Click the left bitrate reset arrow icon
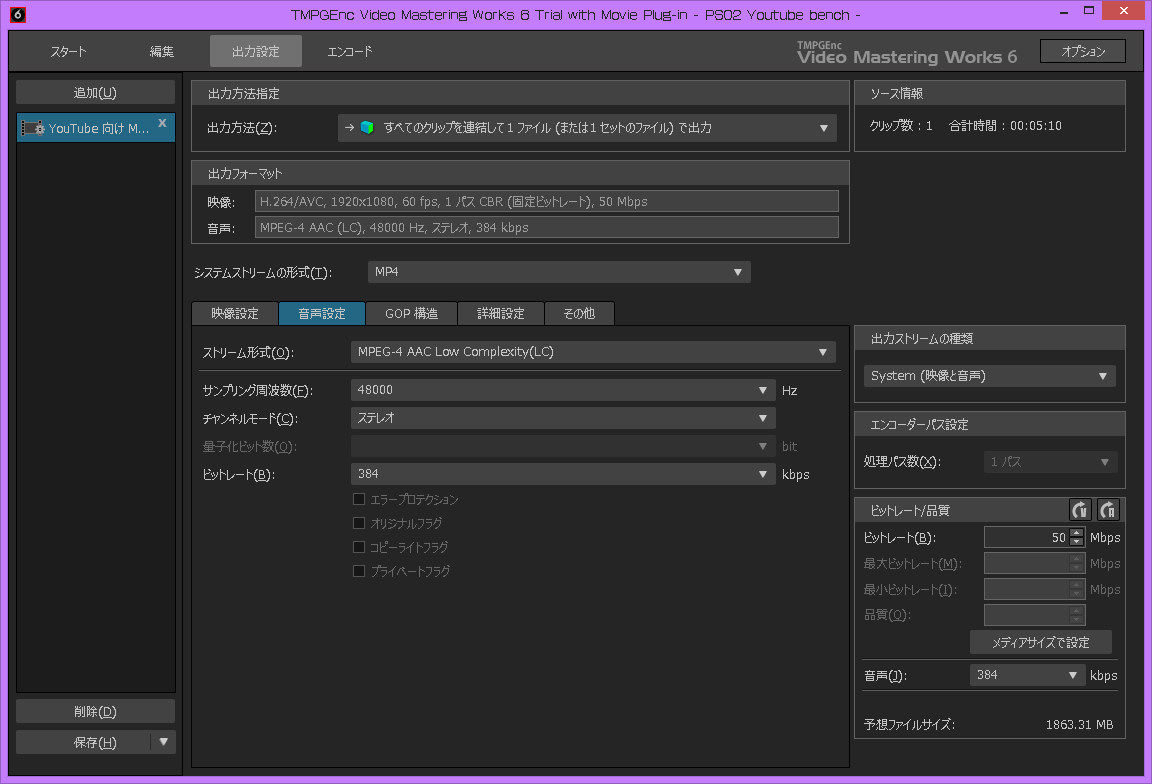1152x784 pixels. [x=1079, y=509]
